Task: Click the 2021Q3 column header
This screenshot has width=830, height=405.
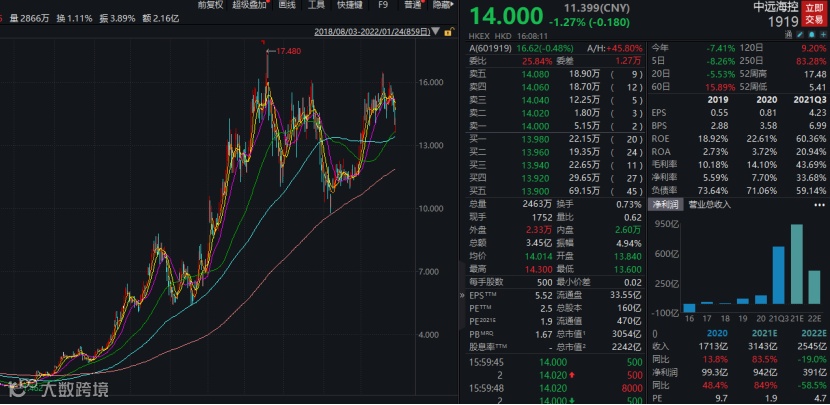Action: (809, 100)
